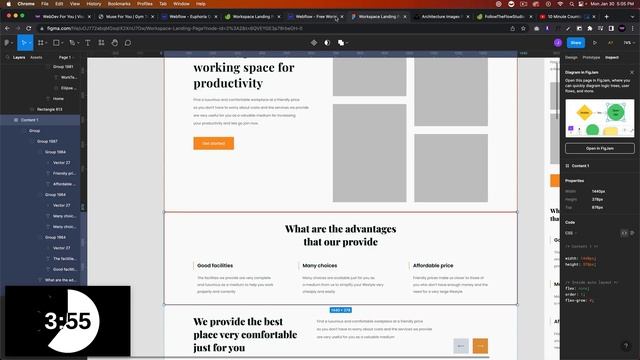The image size is (640, 360).
Task: Open the zoom percentage dropdown
Action: point(628,43)
